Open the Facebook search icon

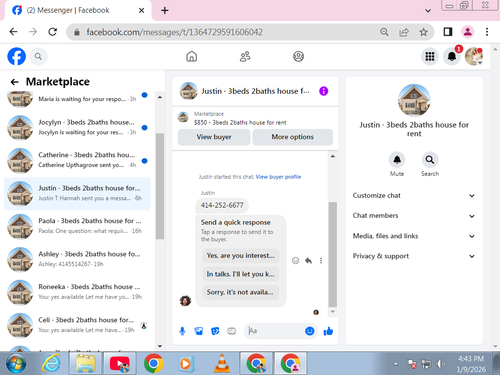(38, 57)
